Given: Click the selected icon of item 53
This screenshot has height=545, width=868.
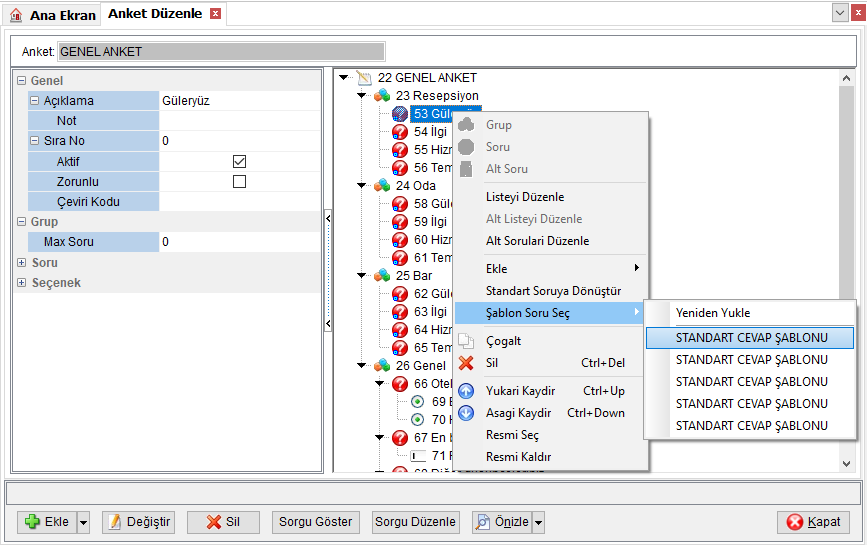Looking at the screenshot, I should point(400,114).
